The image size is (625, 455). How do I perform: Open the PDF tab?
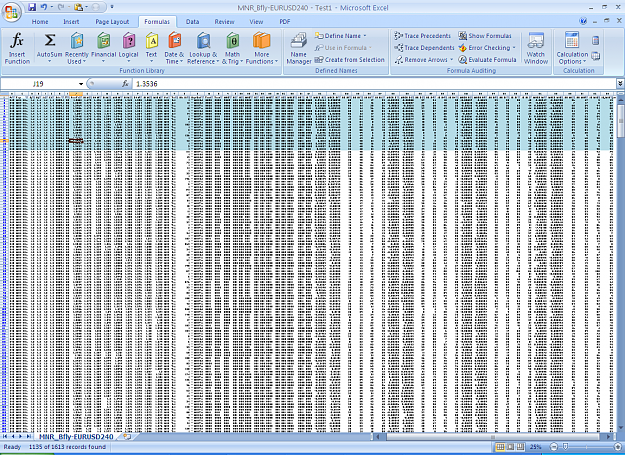click(x=285, y=22)
